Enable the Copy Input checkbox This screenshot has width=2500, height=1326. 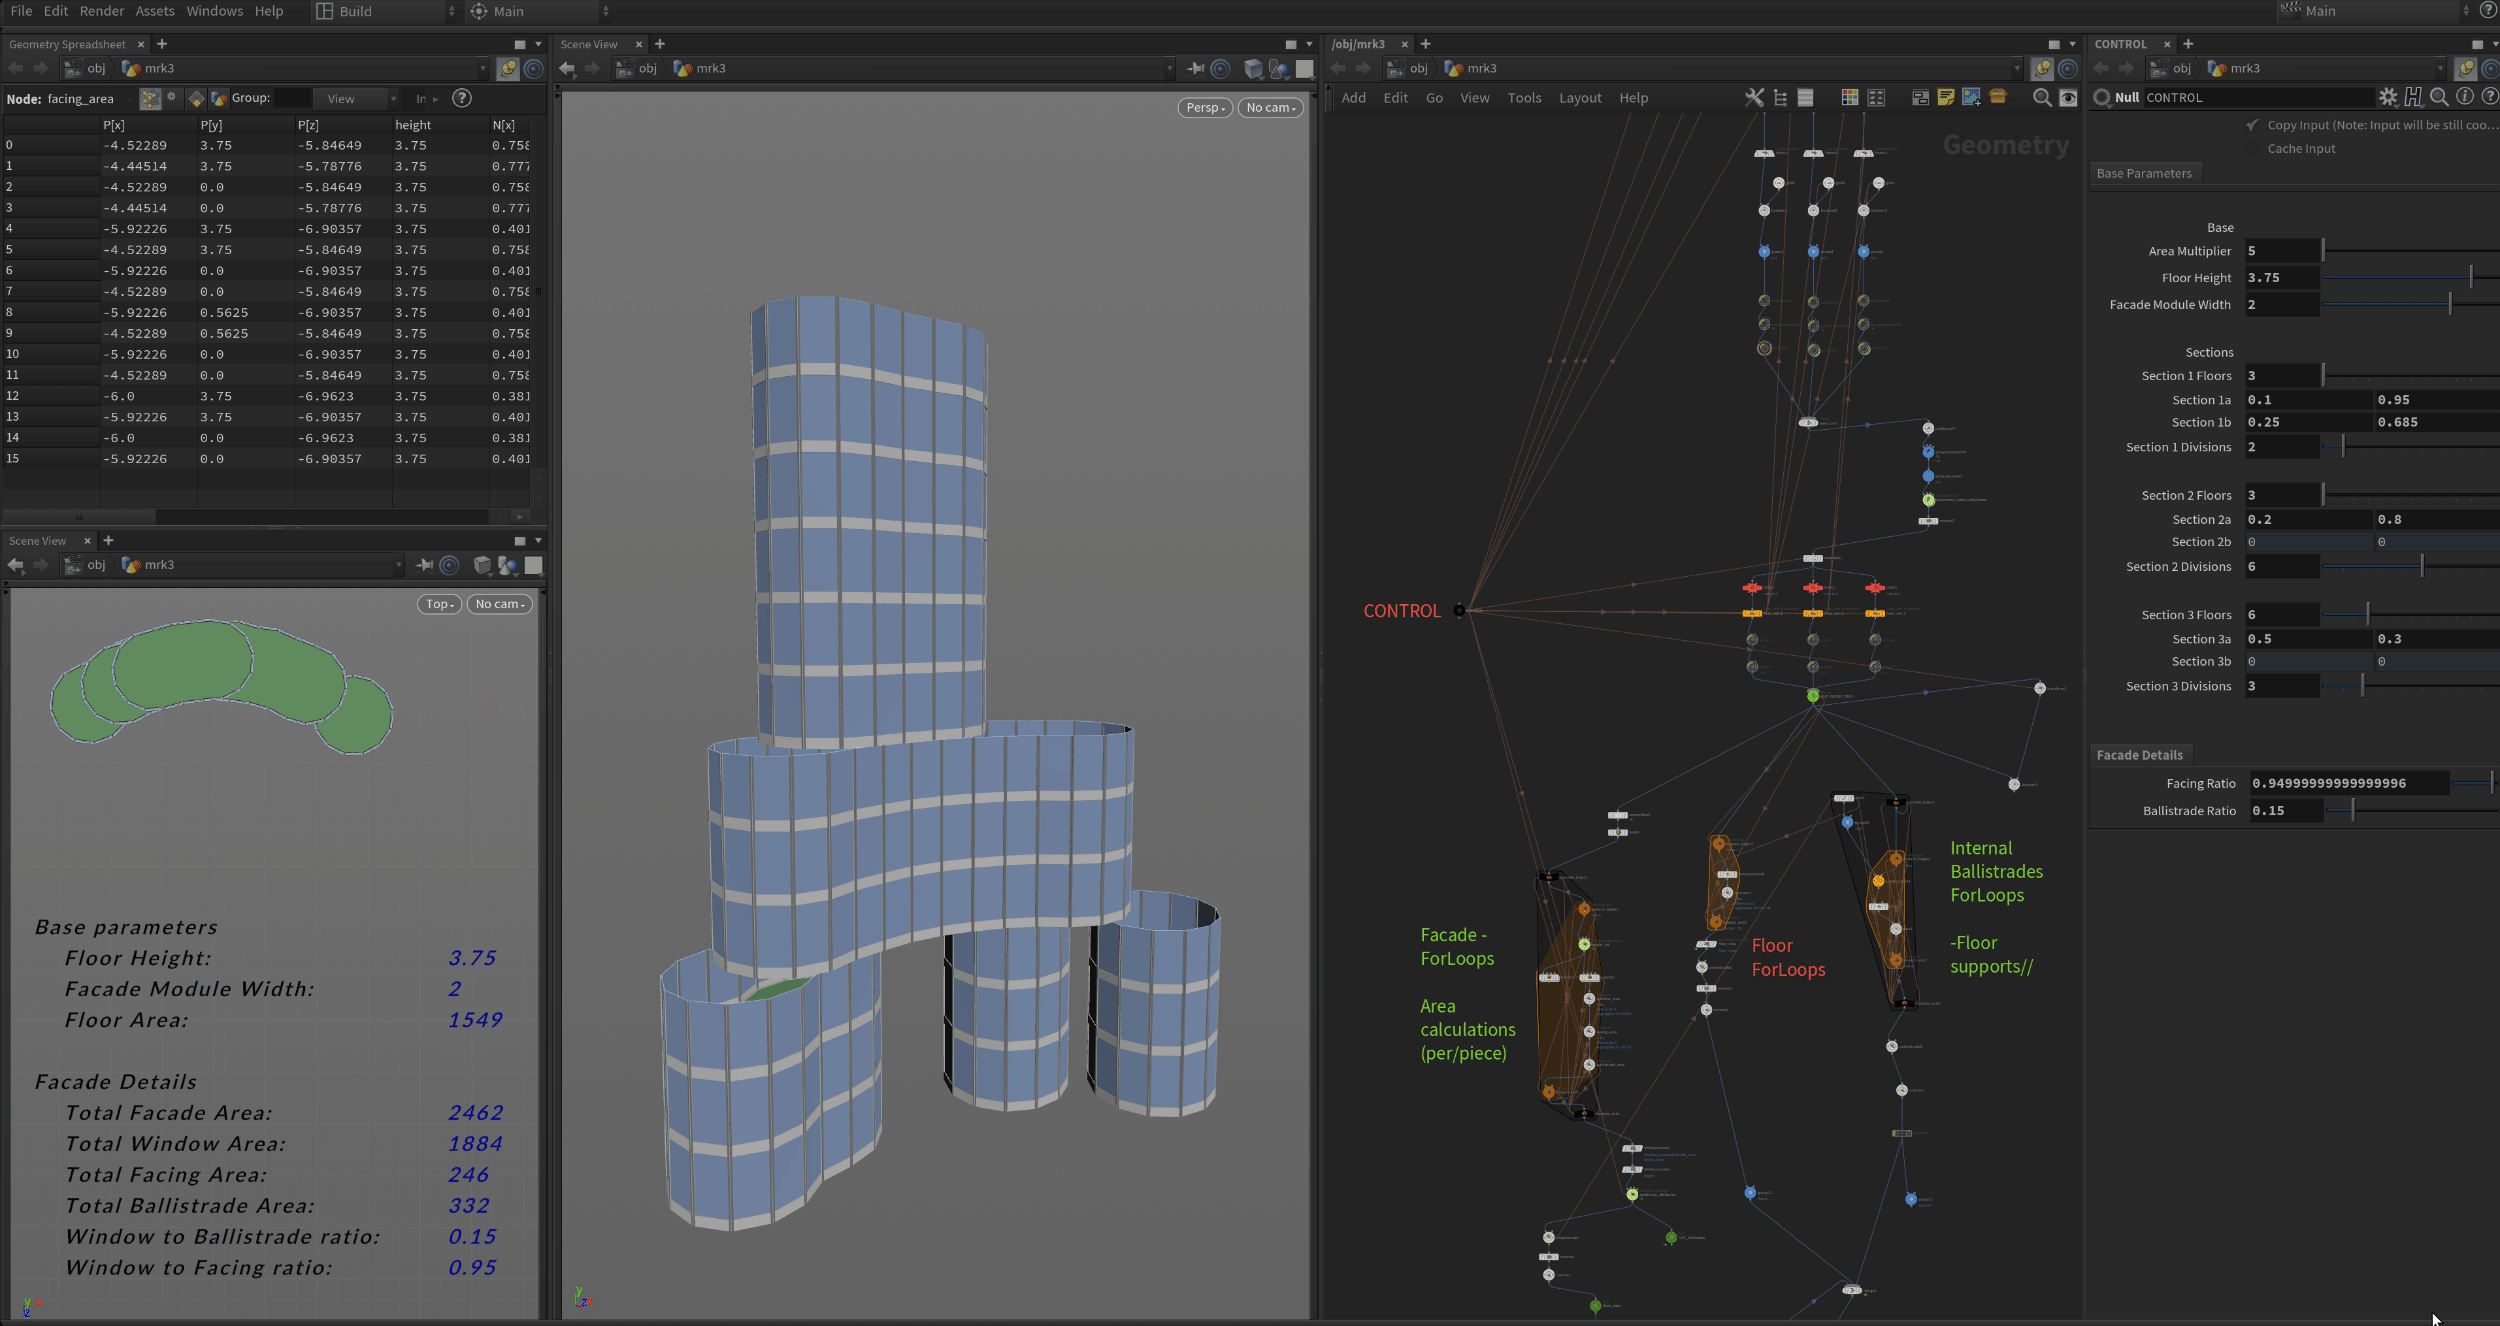pyautogui.click(x=2253, y=124)
